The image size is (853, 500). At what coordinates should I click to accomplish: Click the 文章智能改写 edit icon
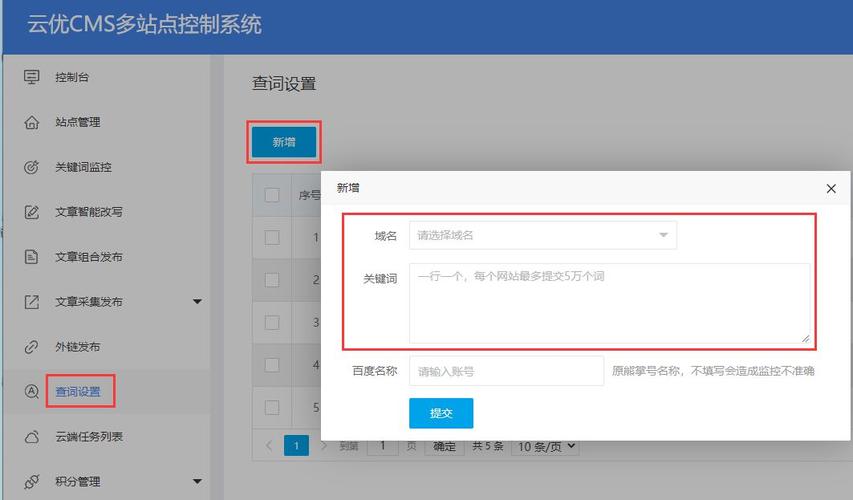tap(32, 212)
